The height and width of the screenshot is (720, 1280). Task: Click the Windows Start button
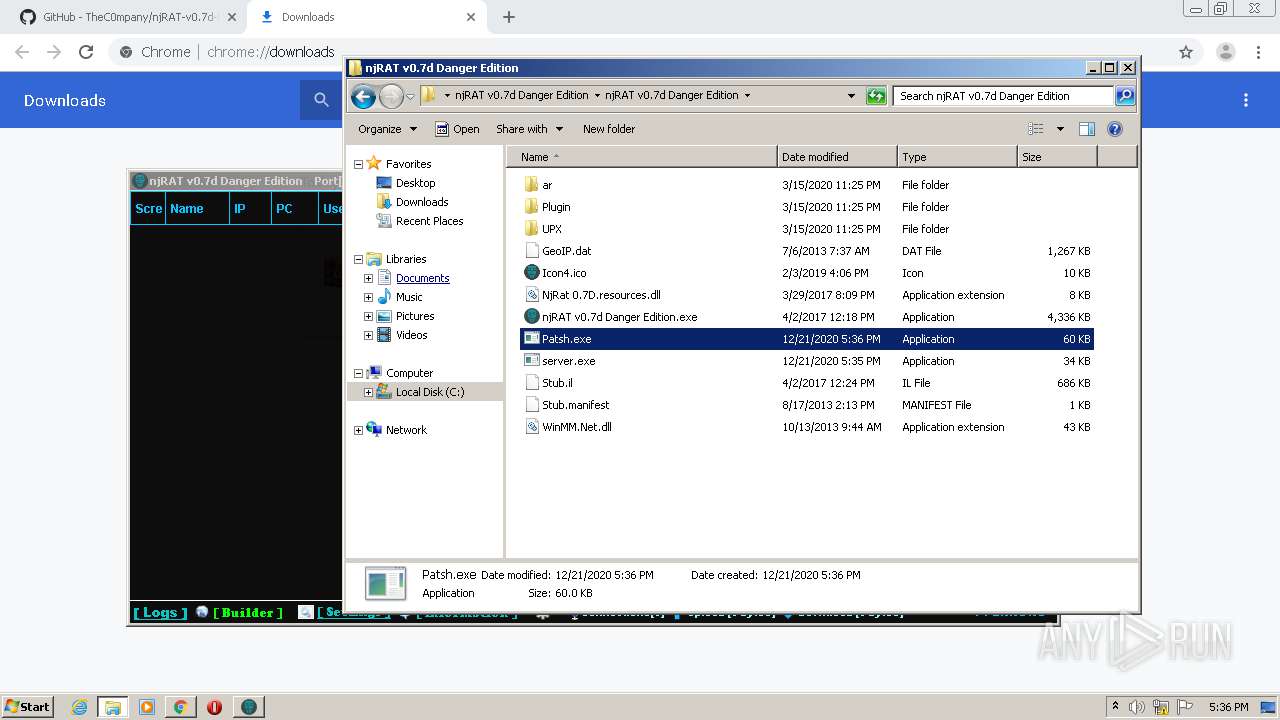tap(28, 706)
